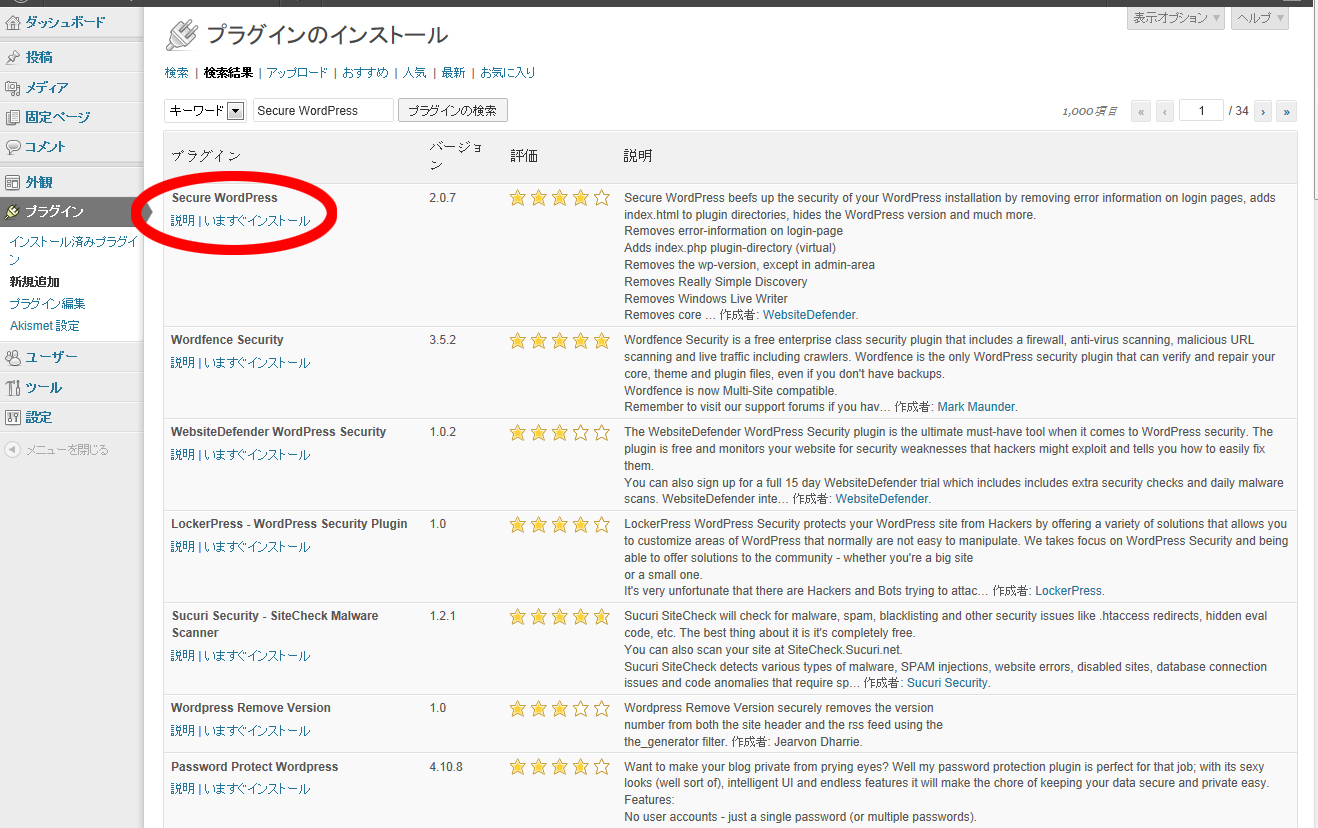Screen dimensions: 1318x828
Task: Switch to おすすめ tab link
Action: tap(365, 73)
